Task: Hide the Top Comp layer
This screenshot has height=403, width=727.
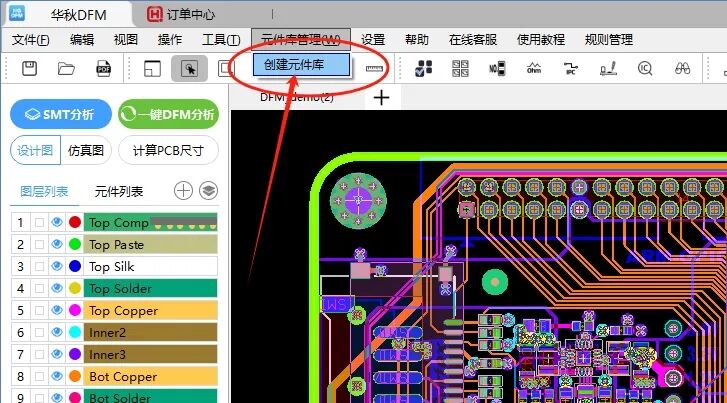Action: (57, 223)
